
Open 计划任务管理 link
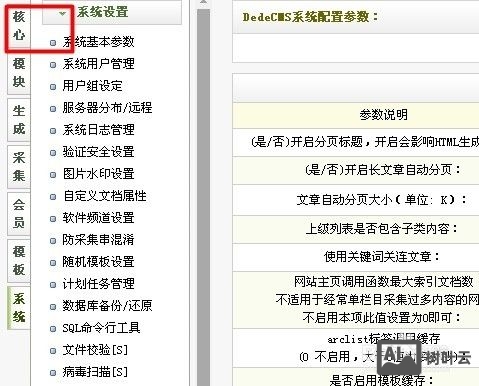98,284
